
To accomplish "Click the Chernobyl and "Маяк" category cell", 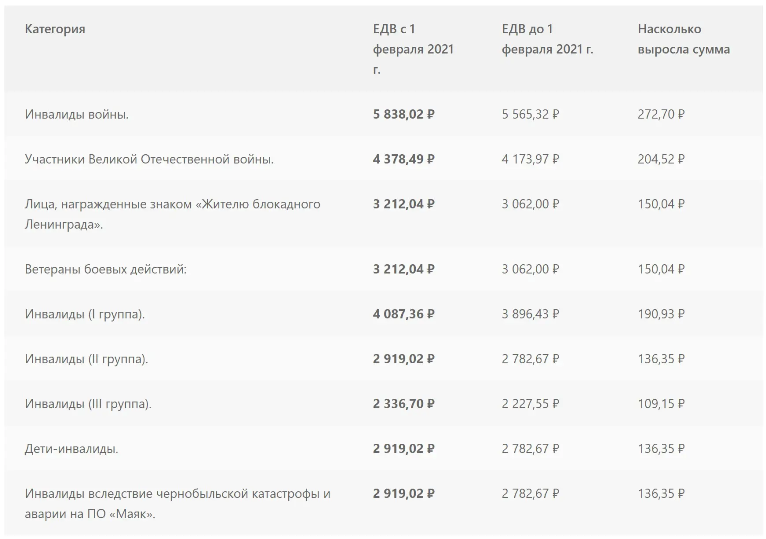I will pos(177,504).
